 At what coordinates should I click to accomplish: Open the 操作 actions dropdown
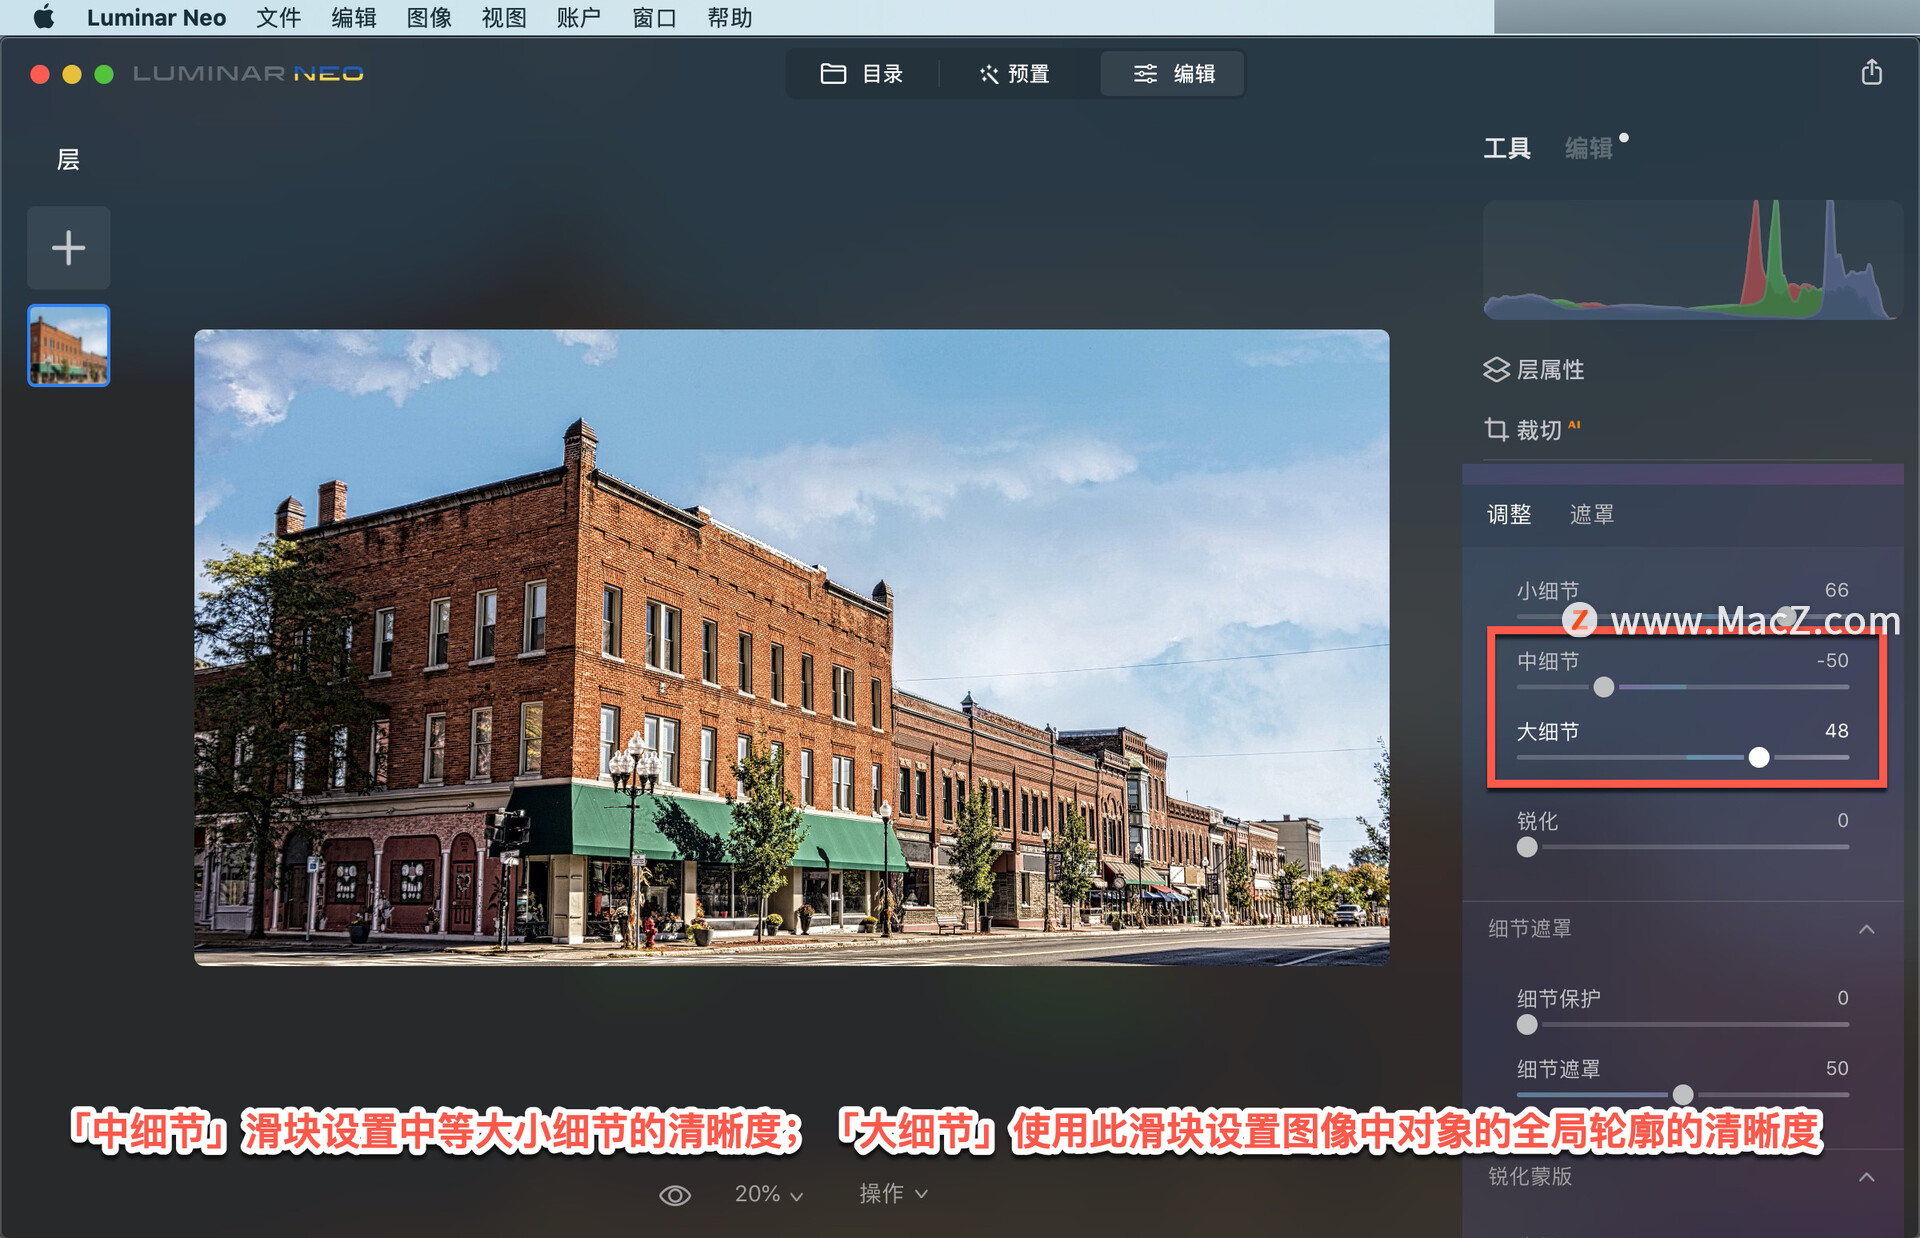pos(893,1194)
